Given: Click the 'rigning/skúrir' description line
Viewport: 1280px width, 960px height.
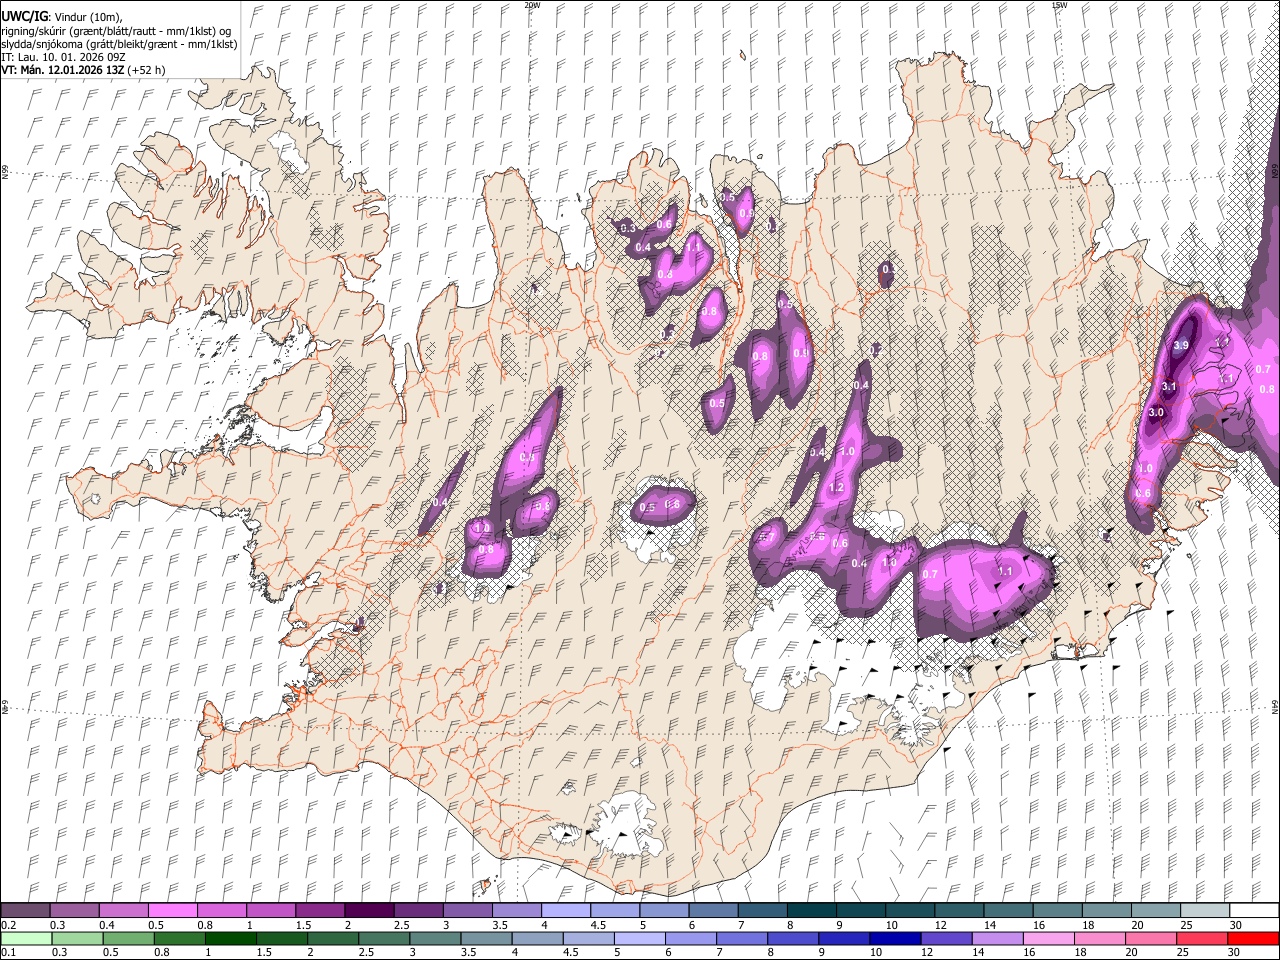Looking at the screenshot, I should [117, 31].
